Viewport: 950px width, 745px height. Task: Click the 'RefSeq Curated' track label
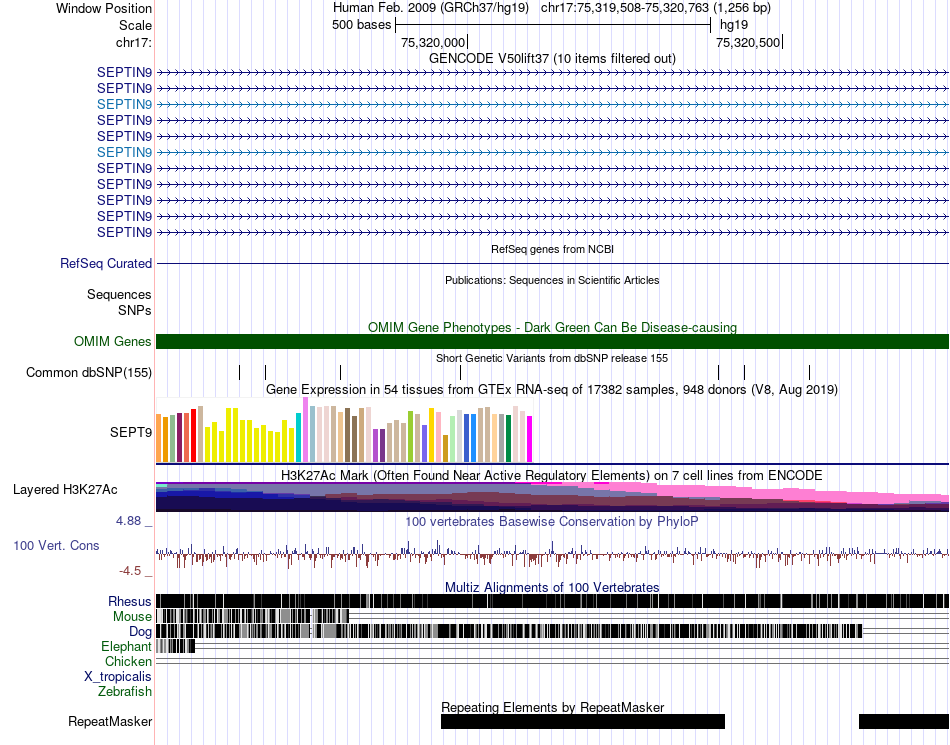[x=106, y=263]
